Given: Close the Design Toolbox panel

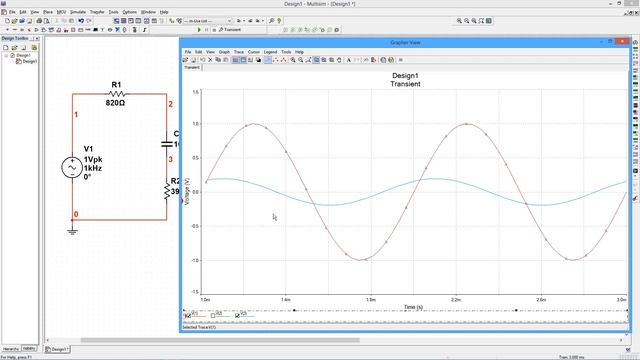Looking at the screenshot, I should (36, 38).
